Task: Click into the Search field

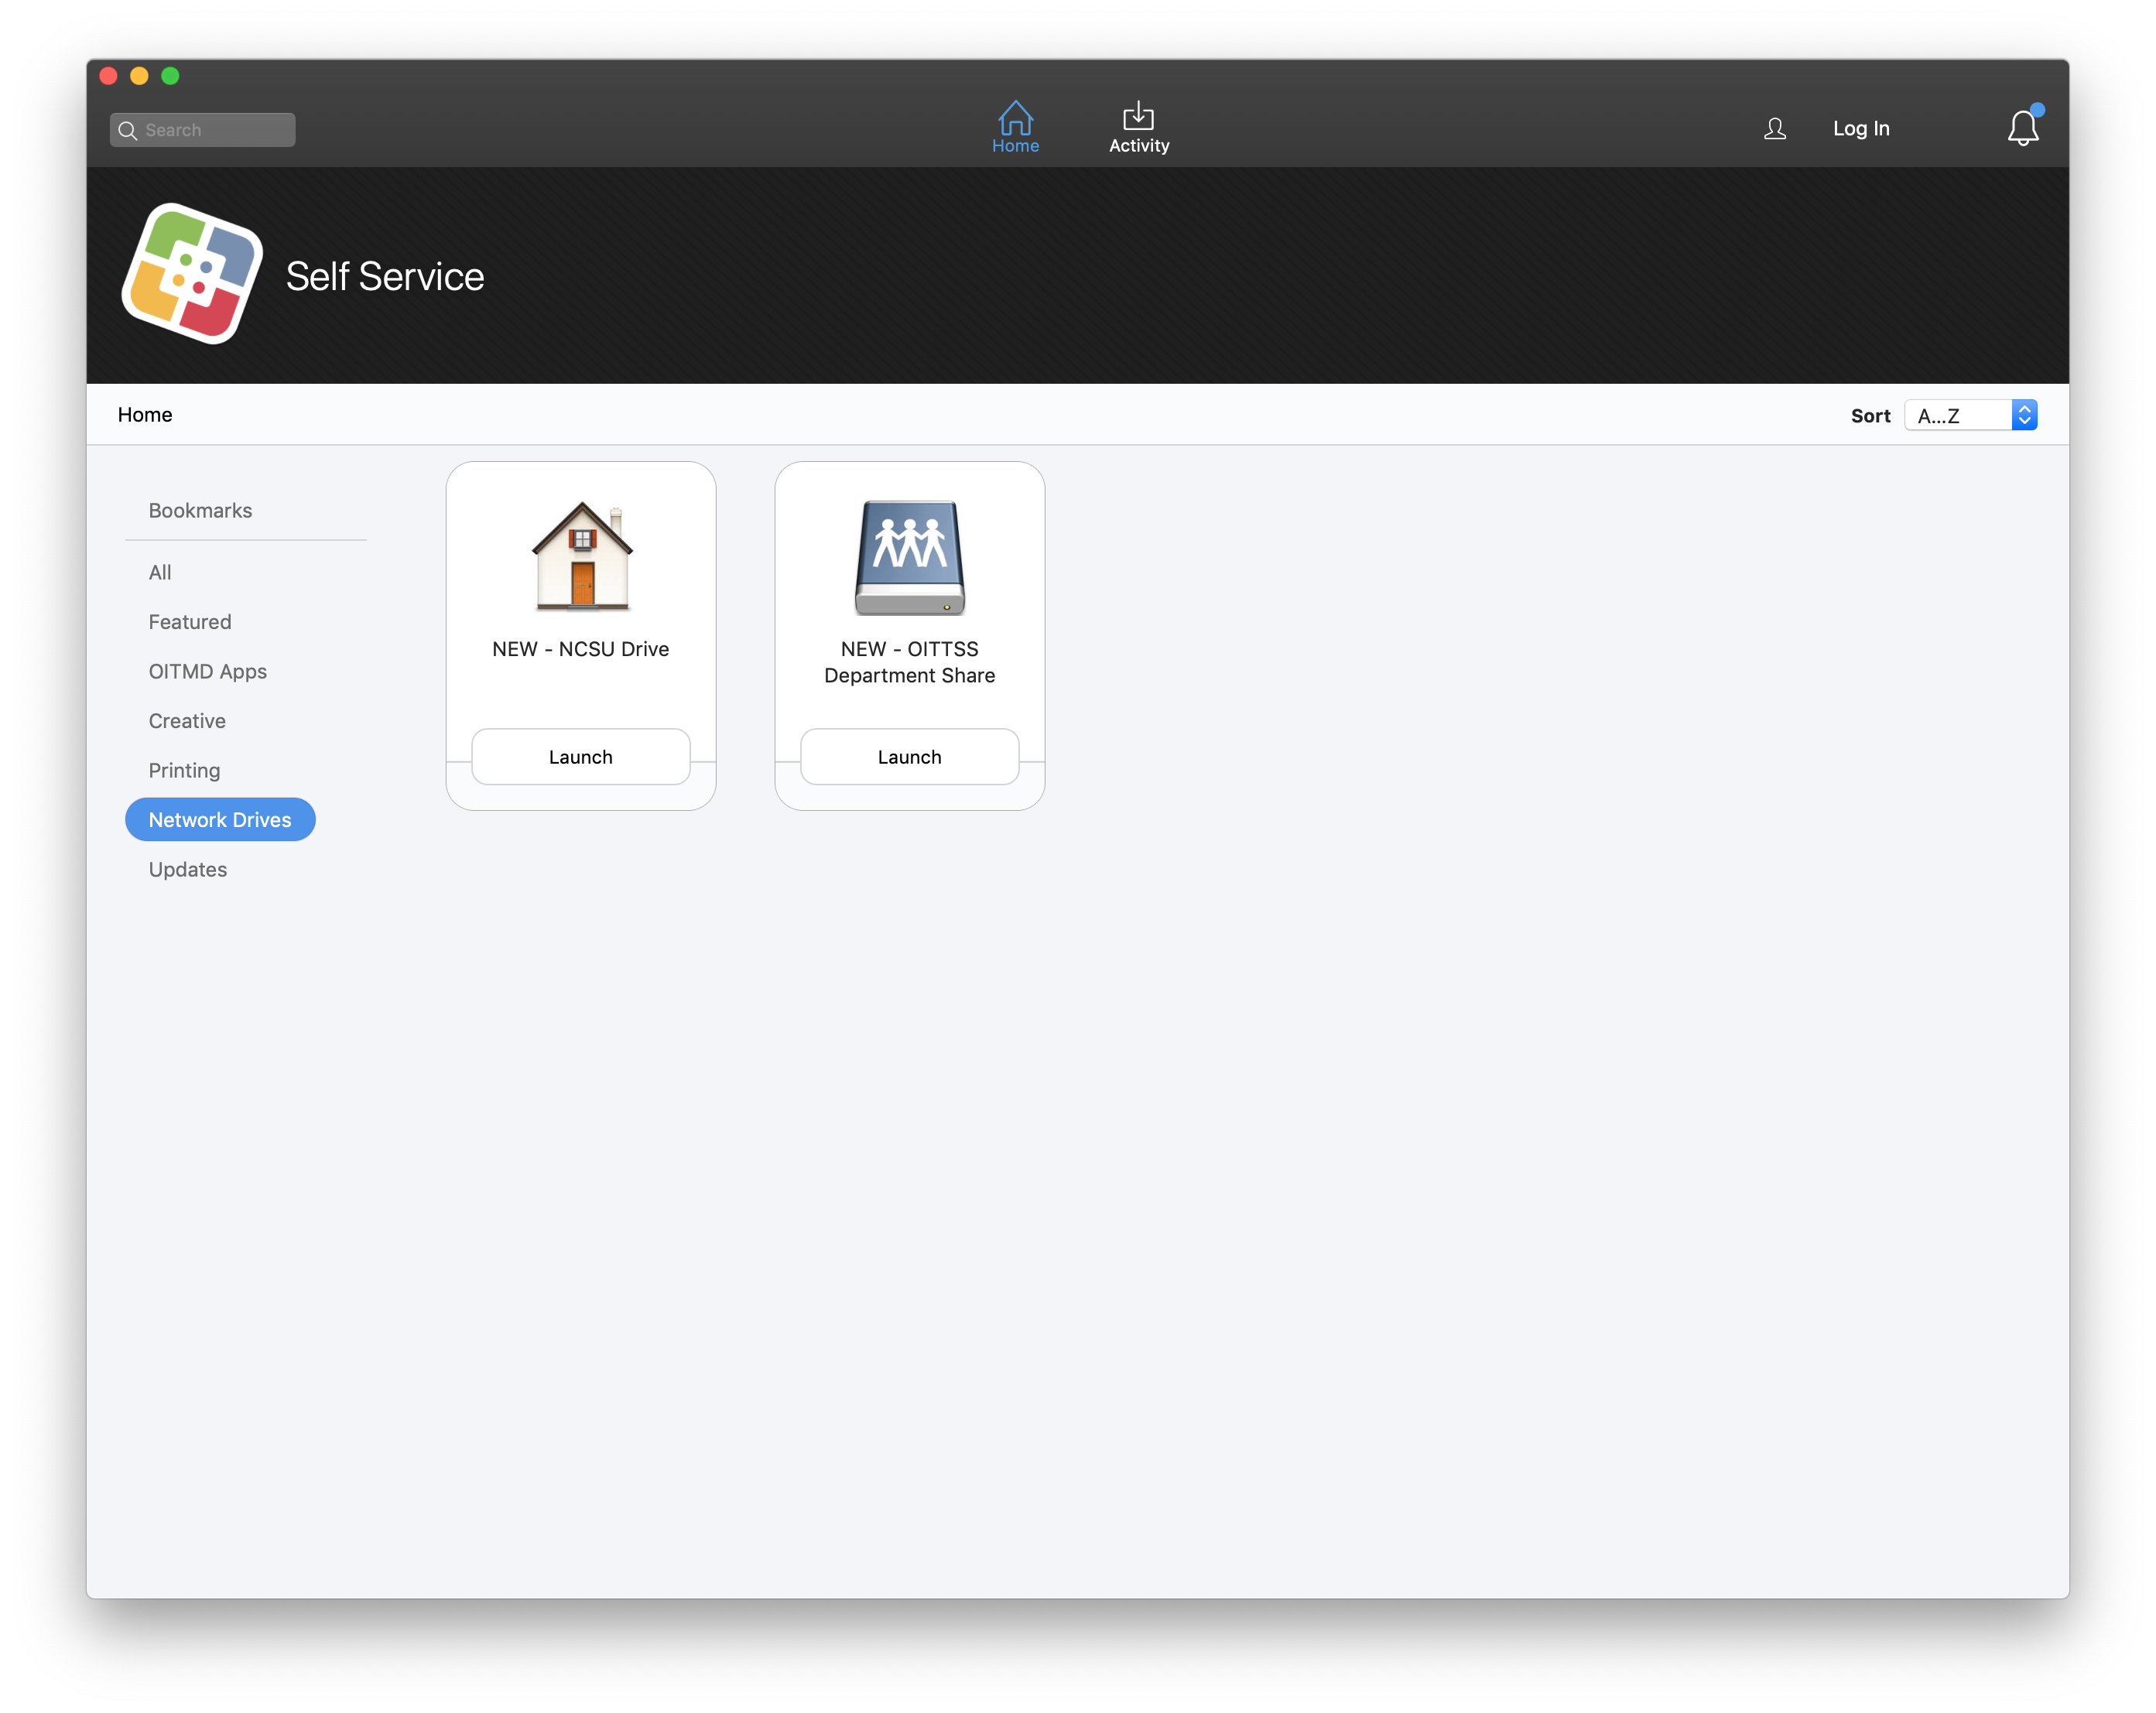Action: tap(215, 130)
